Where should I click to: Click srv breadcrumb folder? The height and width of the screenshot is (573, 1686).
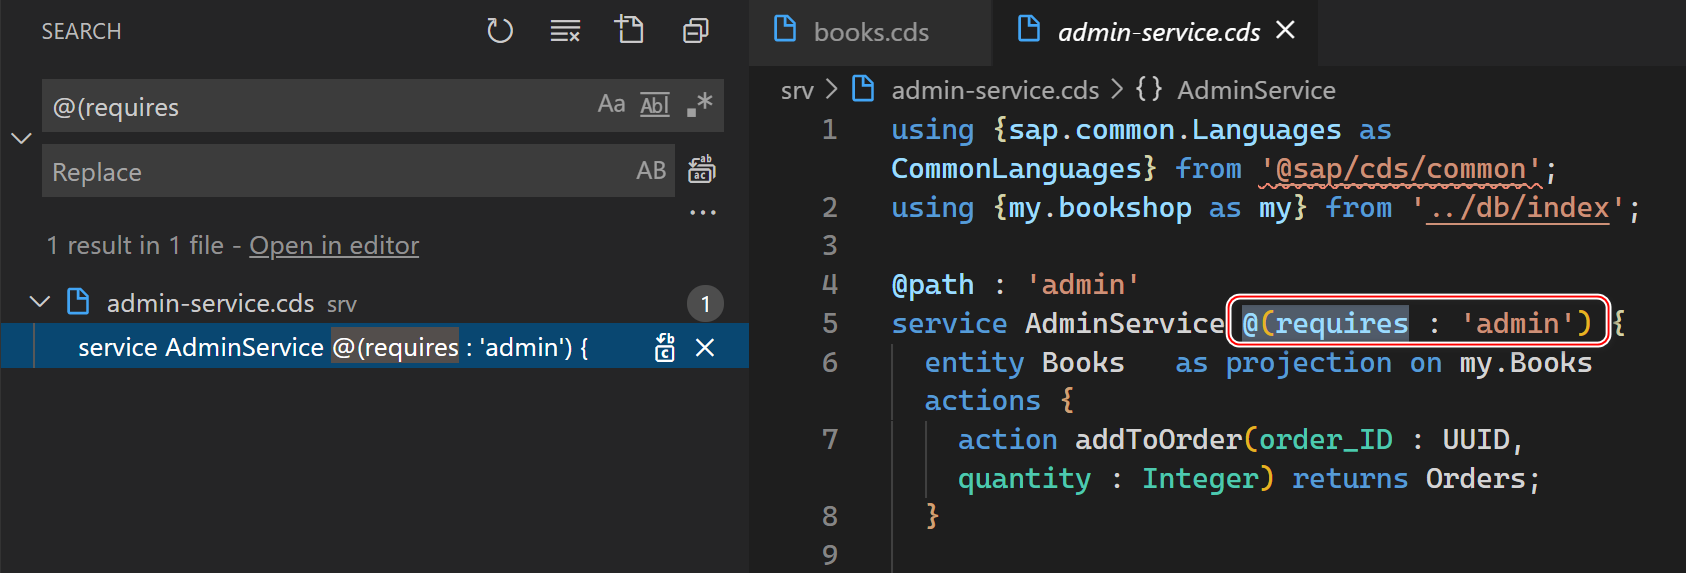(x=797, y=90)
